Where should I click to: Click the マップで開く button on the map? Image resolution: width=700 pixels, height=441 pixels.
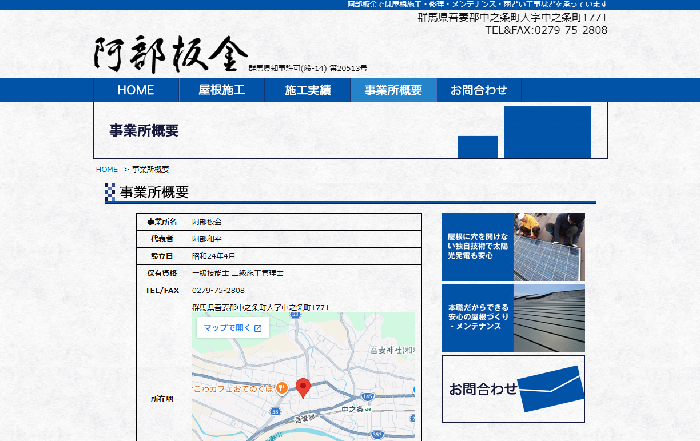pos(233,328)
